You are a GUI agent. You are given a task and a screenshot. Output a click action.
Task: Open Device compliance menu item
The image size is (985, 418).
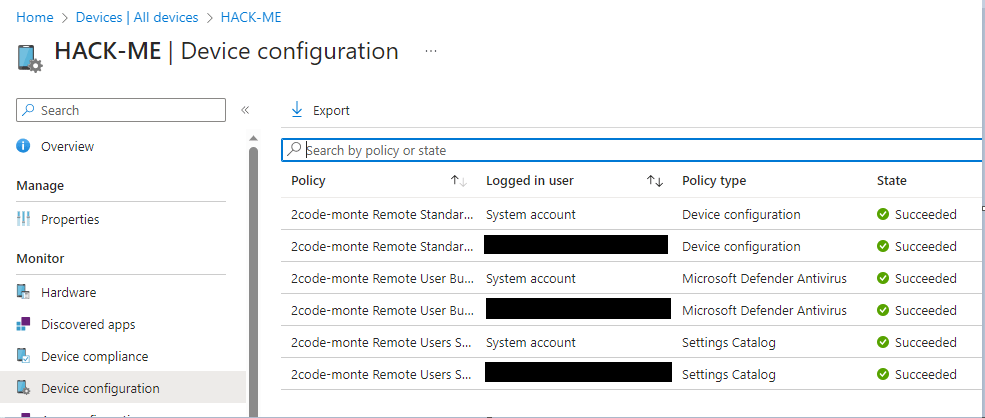pos(94,356)
